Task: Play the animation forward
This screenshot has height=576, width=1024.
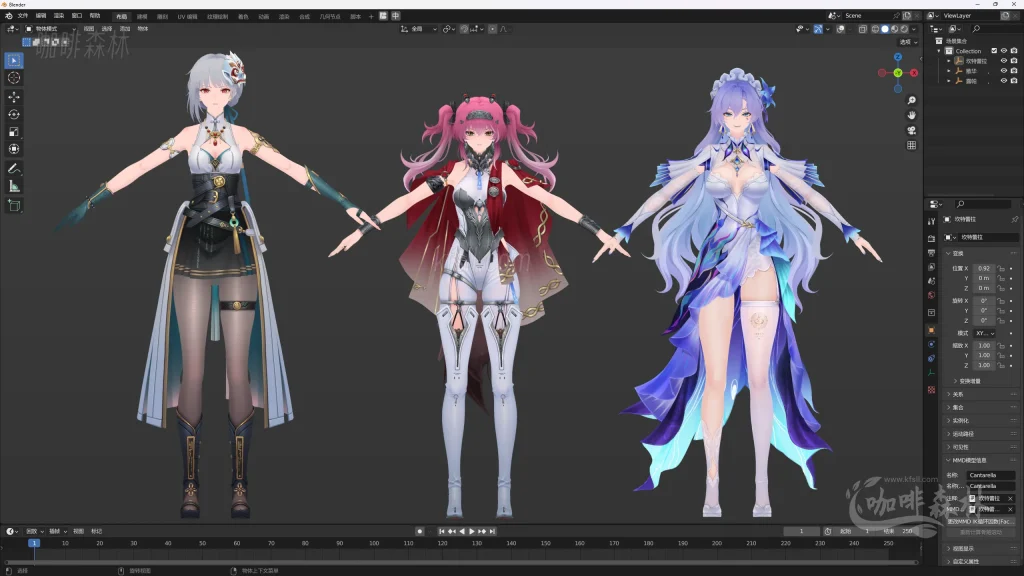Action: [472, 532]
